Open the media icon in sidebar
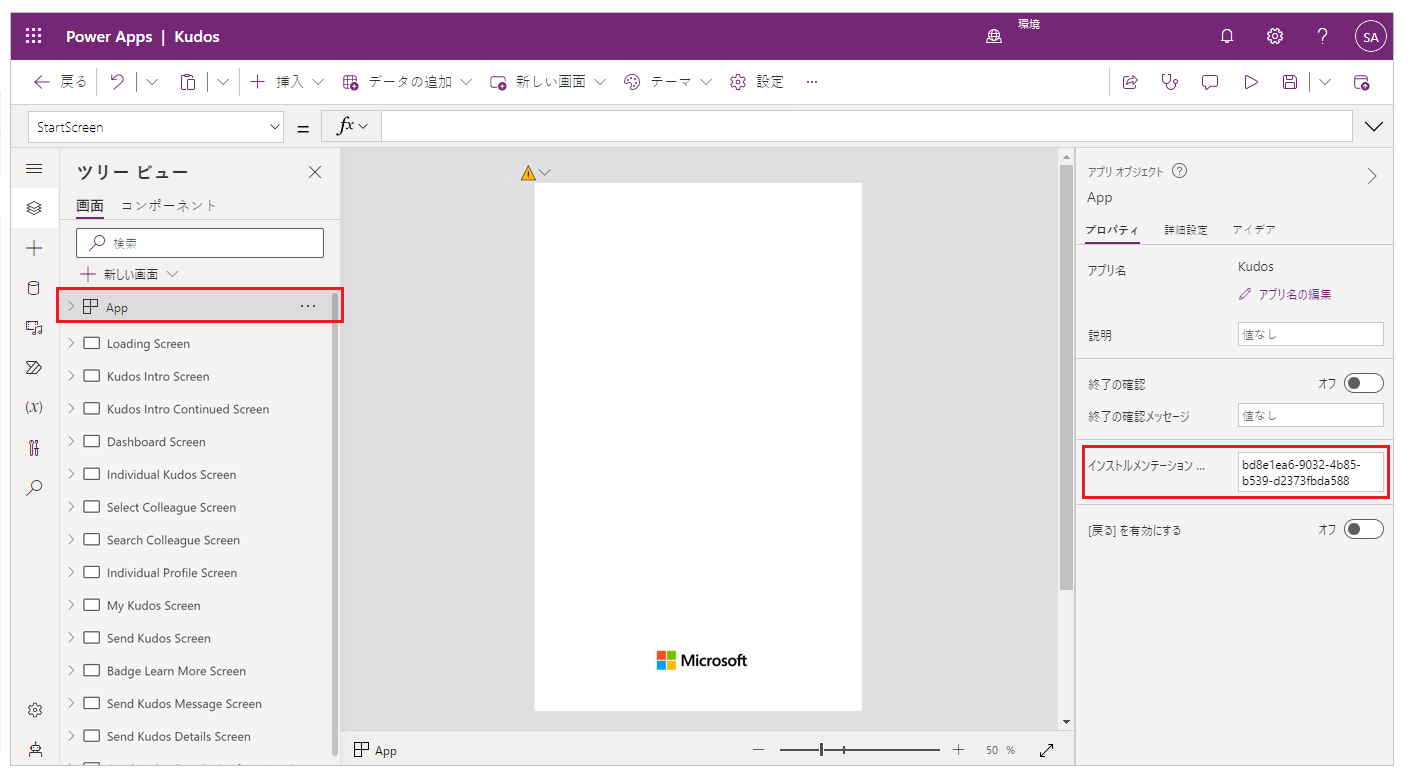This screenshot has height=776, width=1414. point(34,327)
